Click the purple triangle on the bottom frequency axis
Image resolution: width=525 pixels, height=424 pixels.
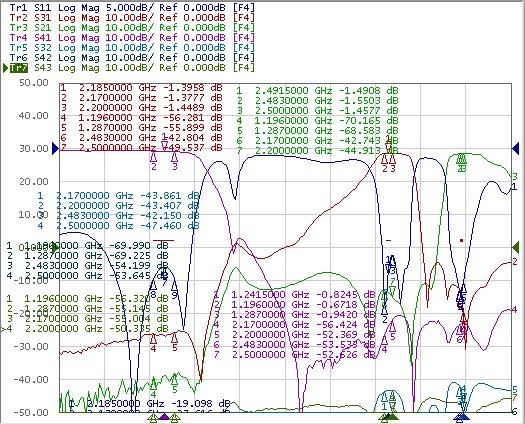(x=164, y=417)
